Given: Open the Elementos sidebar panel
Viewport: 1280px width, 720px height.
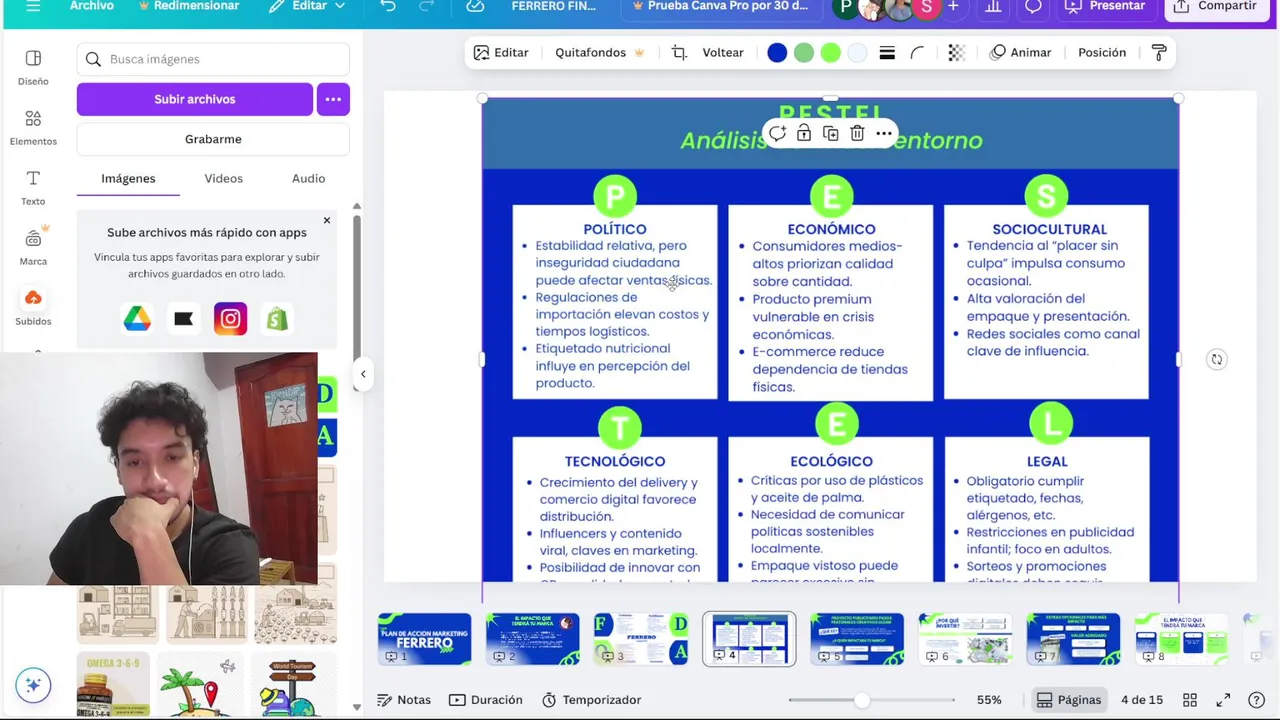Looking at the screenshot, I should coord(33,128).
